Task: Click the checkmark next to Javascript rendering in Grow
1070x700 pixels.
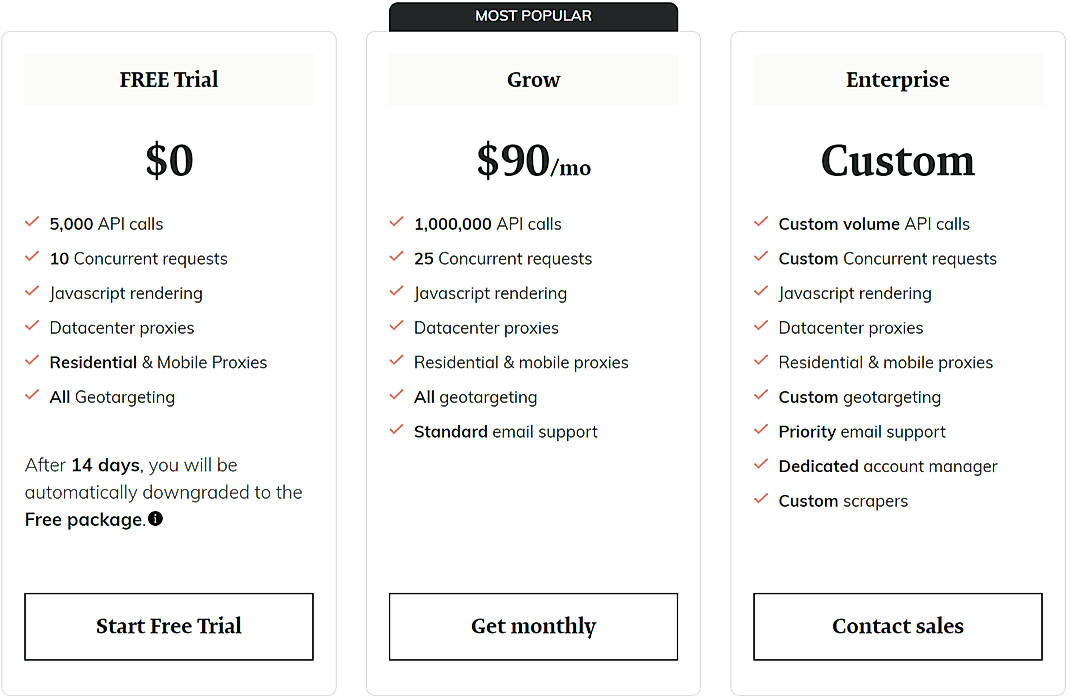Action: pos(396,293)
